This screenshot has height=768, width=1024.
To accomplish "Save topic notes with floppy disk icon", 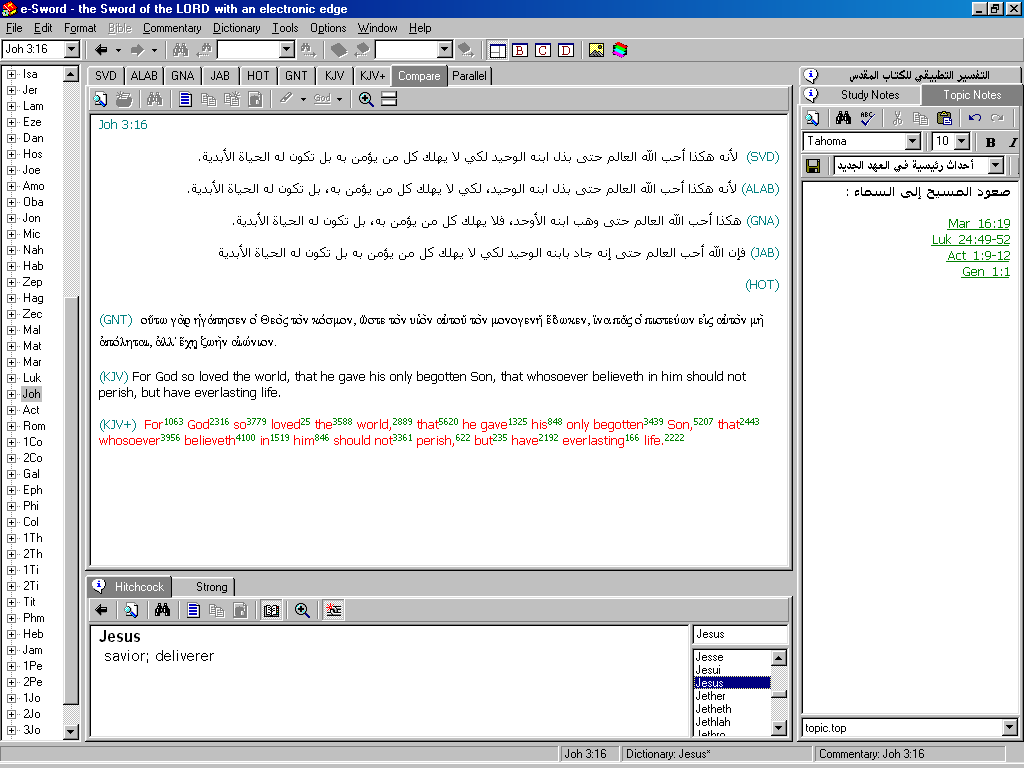I will pyautogui.click(x=813, y=166).
